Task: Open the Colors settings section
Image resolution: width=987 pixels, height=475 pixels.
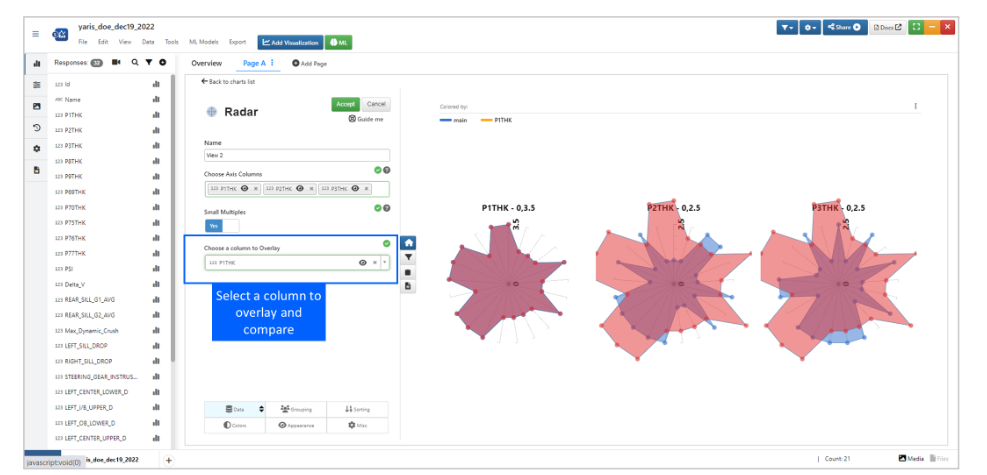Action: click(x=235, y=425)
